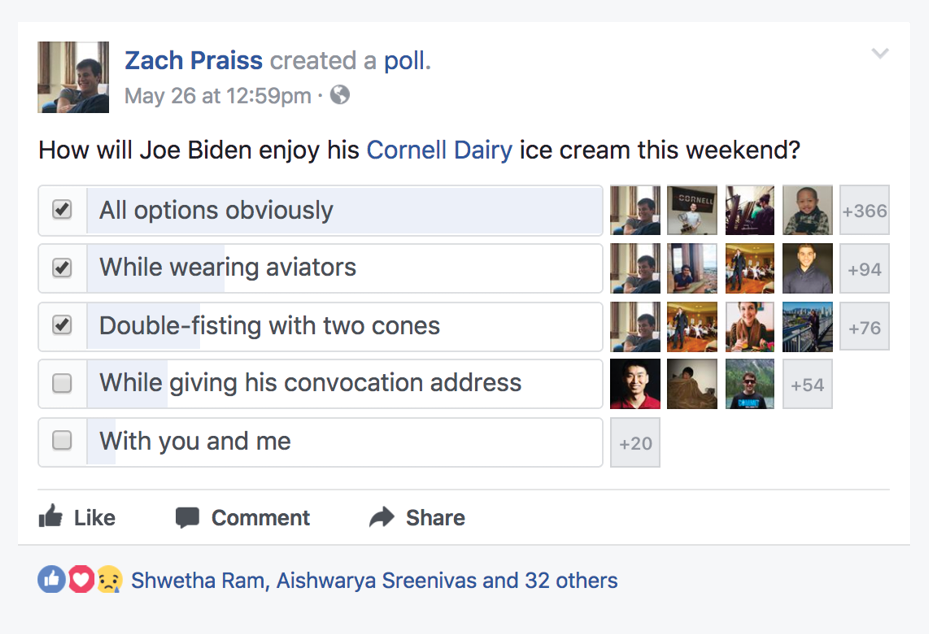Click the Comment speech bubble icon
The width and height of the screenshot is (929, 634).
(x=187, y=517)
